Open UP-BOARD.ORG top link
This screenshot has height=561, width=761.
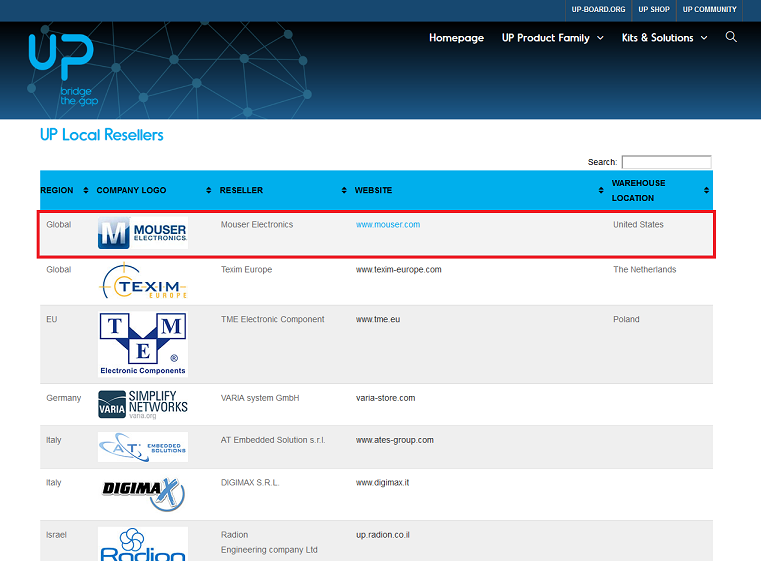[x=598, y=9]
